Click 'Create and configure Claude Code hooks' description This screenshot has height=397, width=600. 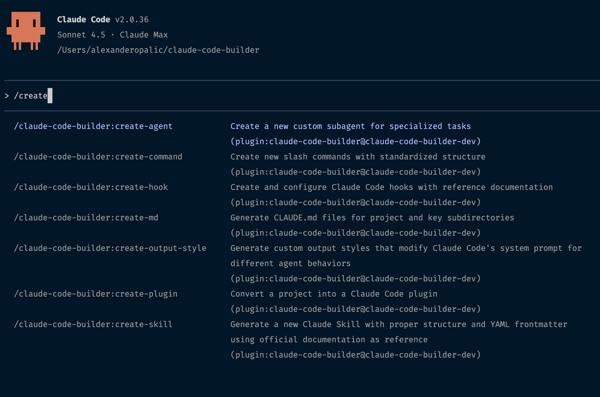pos(391,187)
